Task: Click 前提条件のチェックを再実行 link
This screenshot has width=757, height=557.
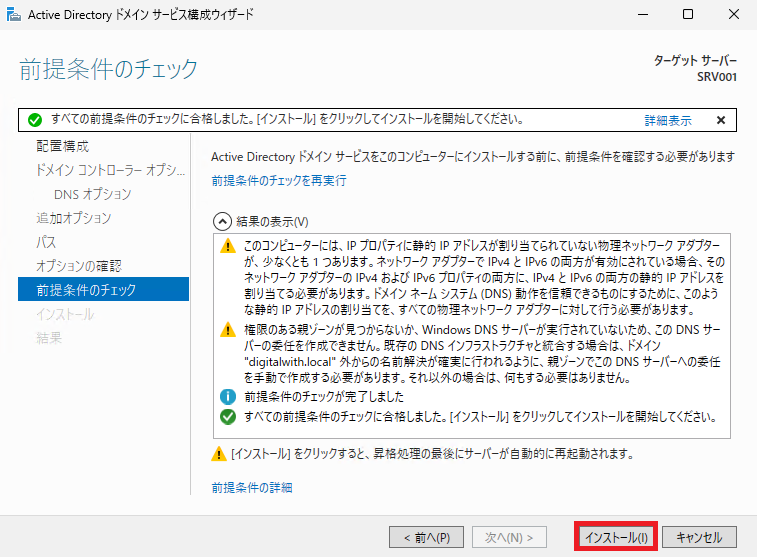Action: tap(279, 181)
